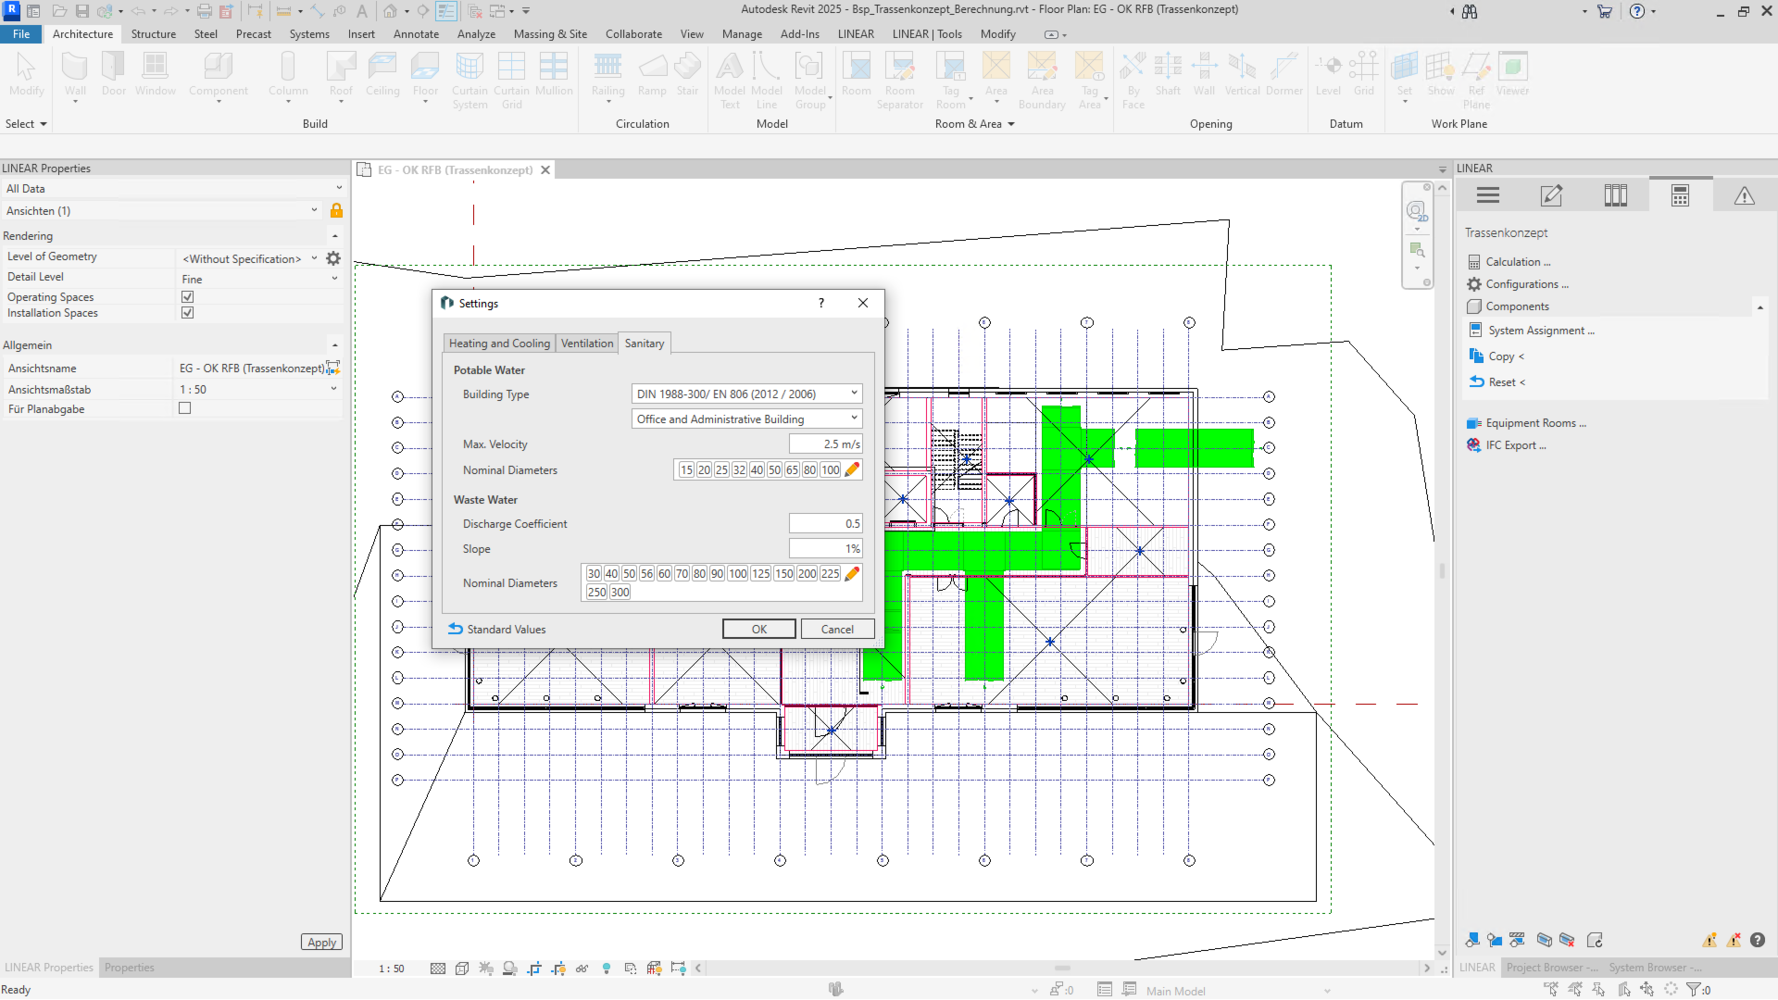Click OK in the Settings dialog
1778x1000 pixels.
pyautogui.click(x=759, y=629)
